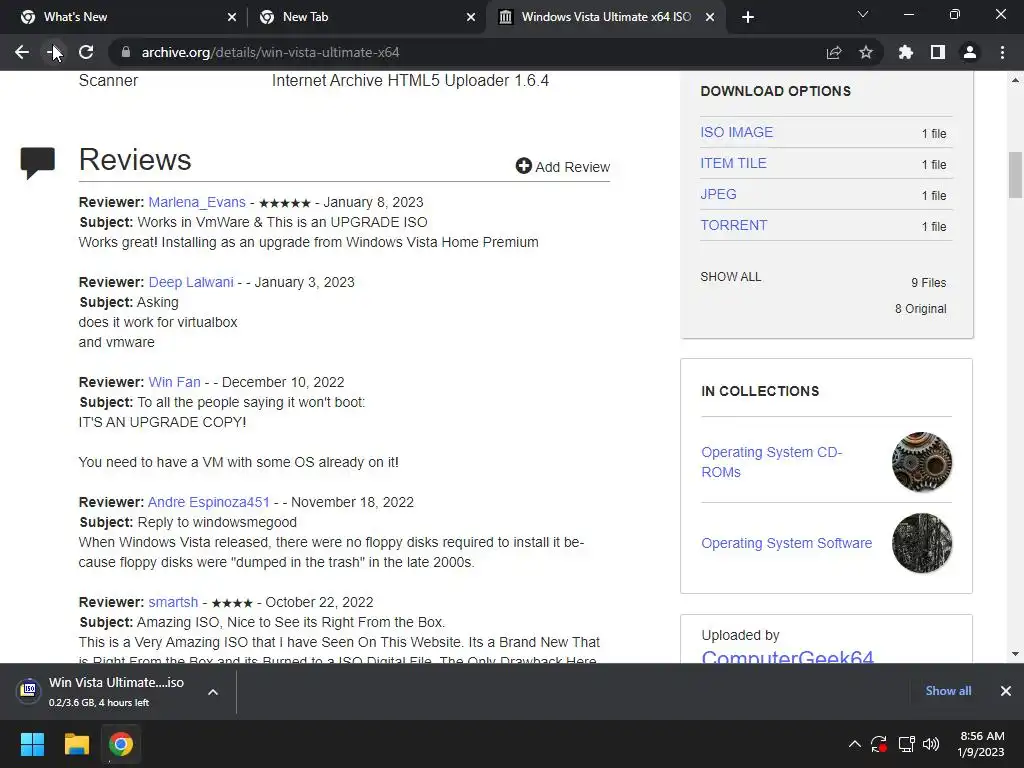Screen dimensions: 1024x768
Task: Share this page via share icon
Action: click(x=834, y=52)
